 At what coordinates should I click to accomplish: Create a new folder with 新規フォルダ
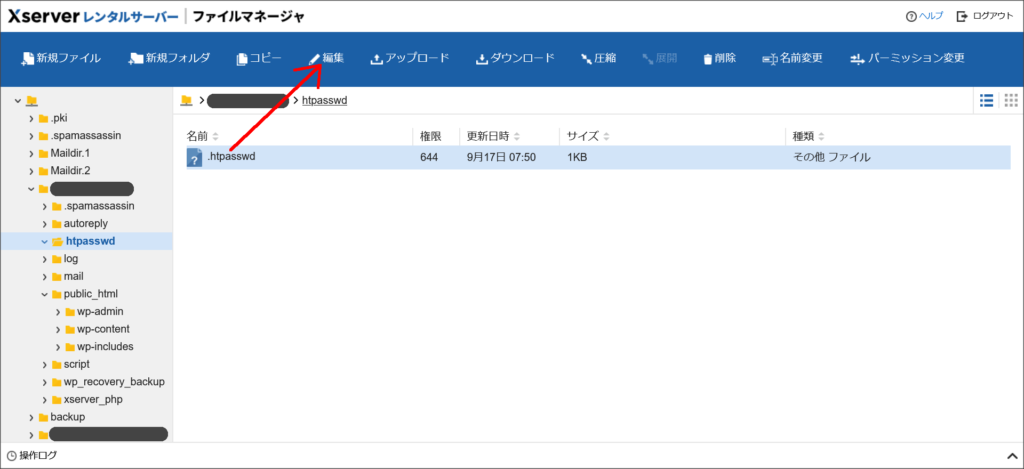(x=169, y=58)
